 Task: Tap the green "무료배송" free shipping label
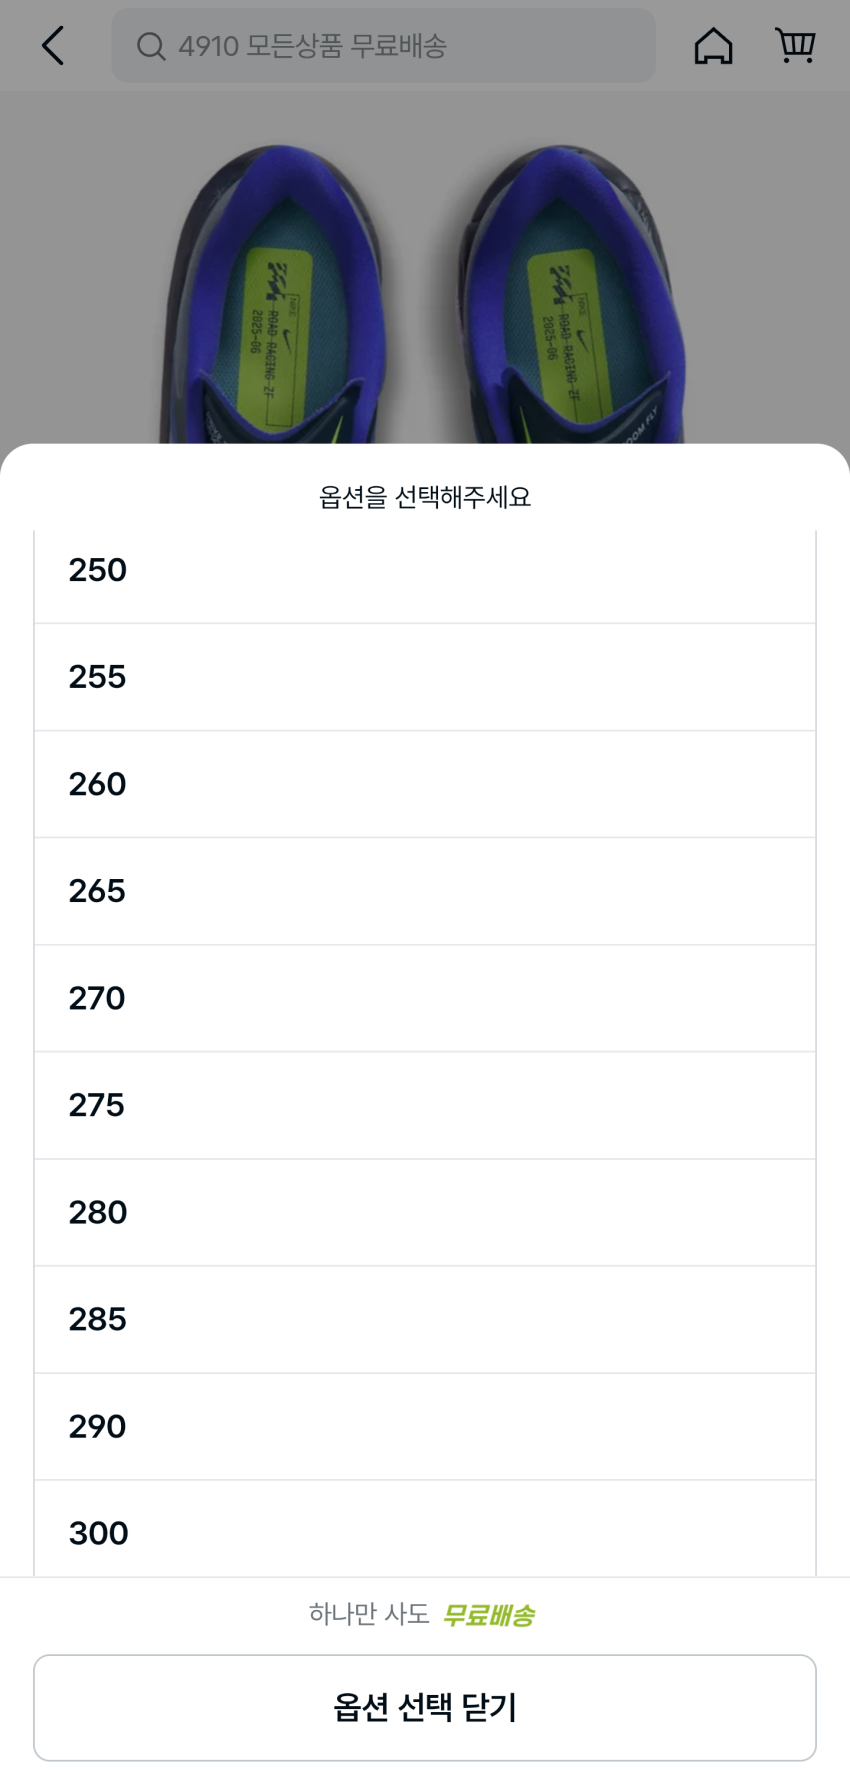488,1615
